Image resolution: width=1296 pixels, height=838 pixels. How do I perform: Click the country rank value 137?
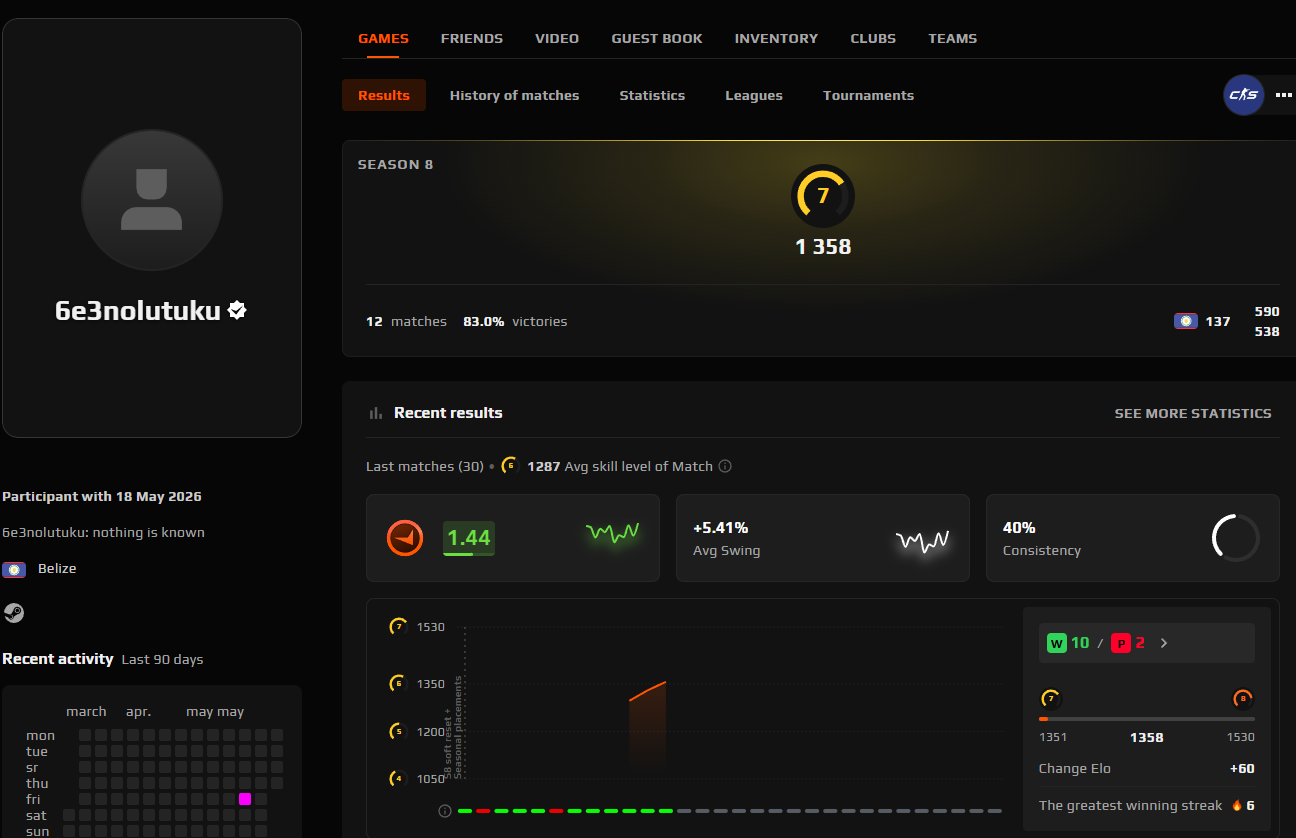pos(1218,321)
